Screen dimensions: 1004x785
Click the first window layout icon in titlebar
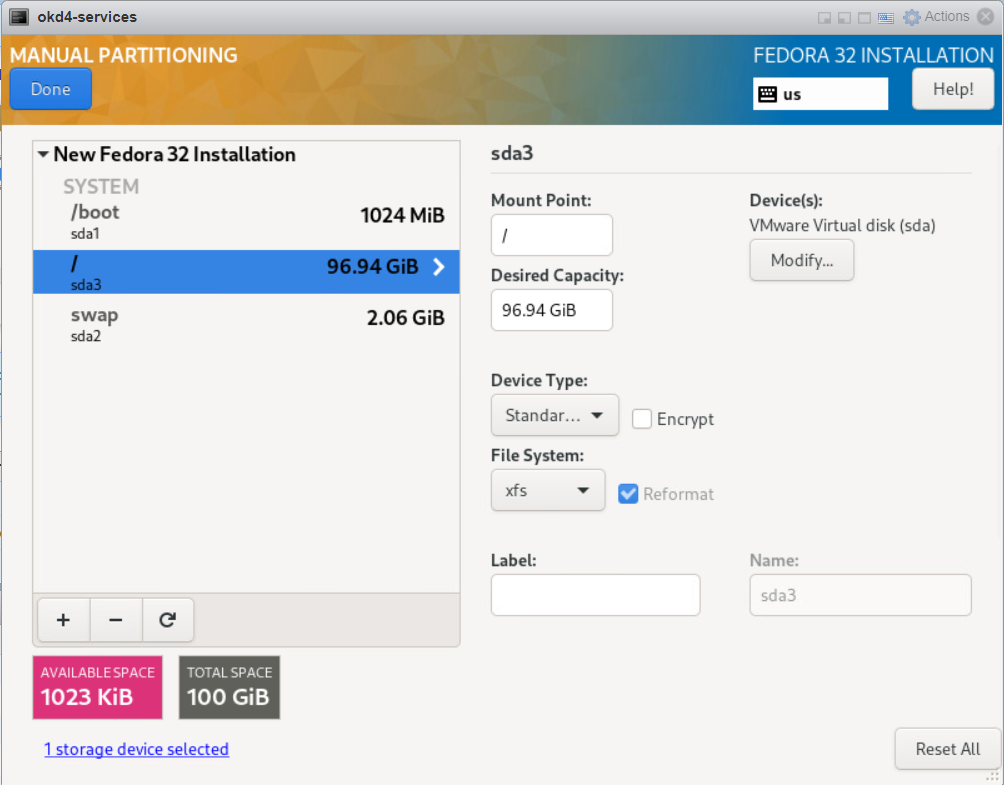[x=825, y=18]
